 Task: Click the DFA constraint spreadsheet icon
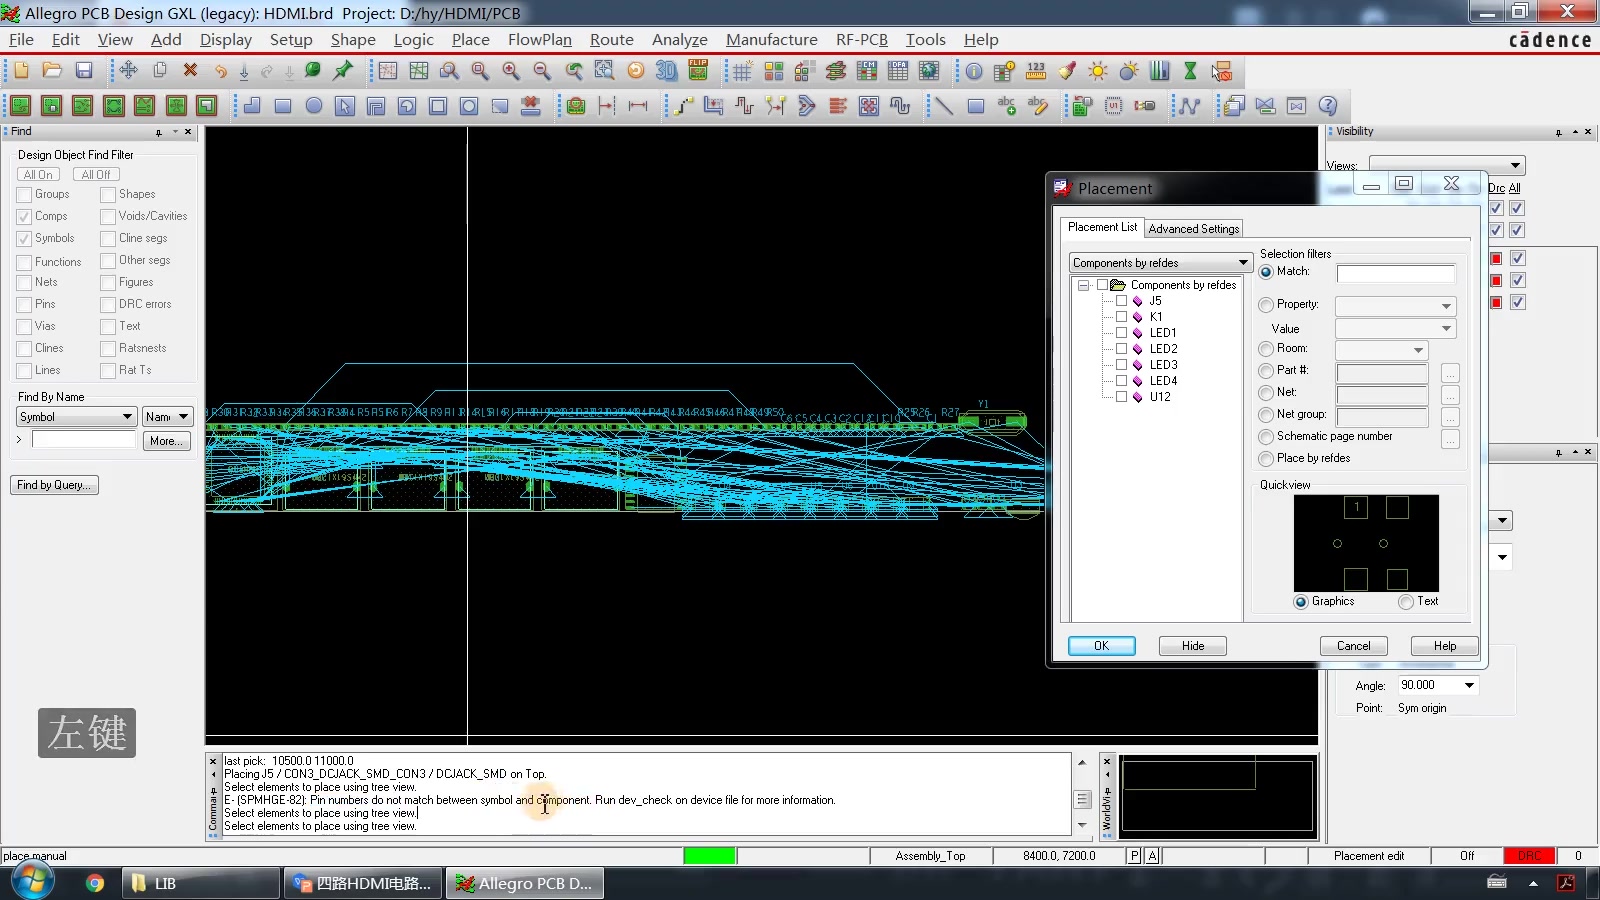click(898, 71)
